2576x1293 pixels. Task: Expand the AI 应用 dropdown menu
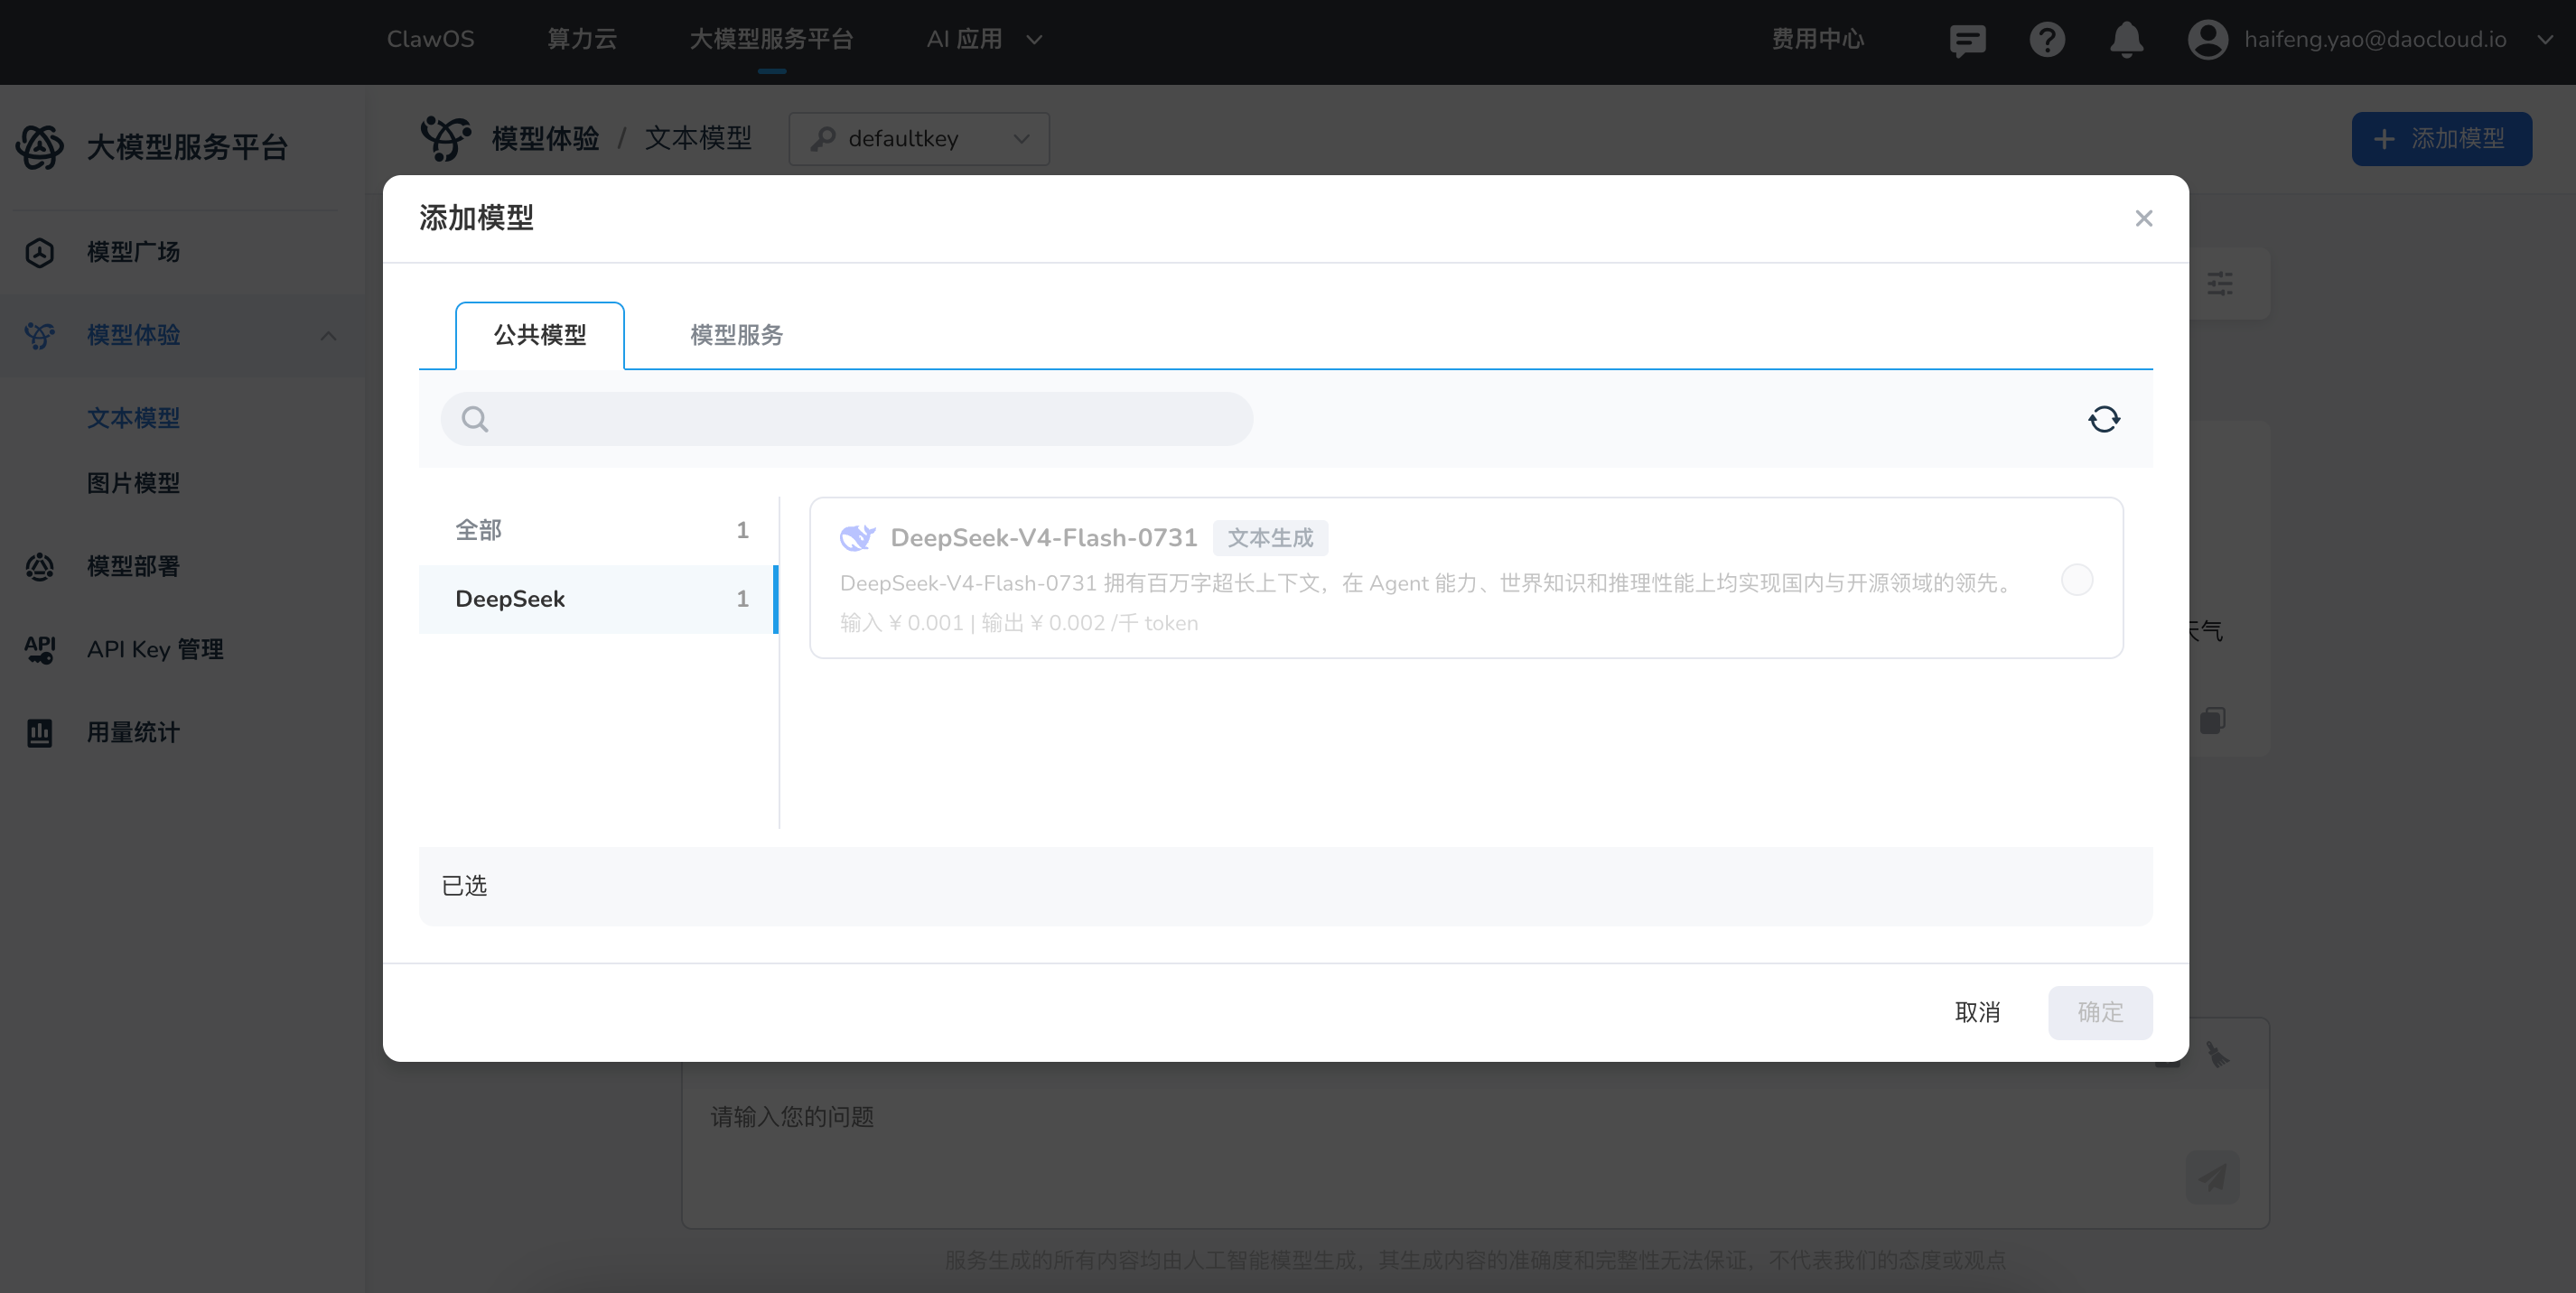985,39
